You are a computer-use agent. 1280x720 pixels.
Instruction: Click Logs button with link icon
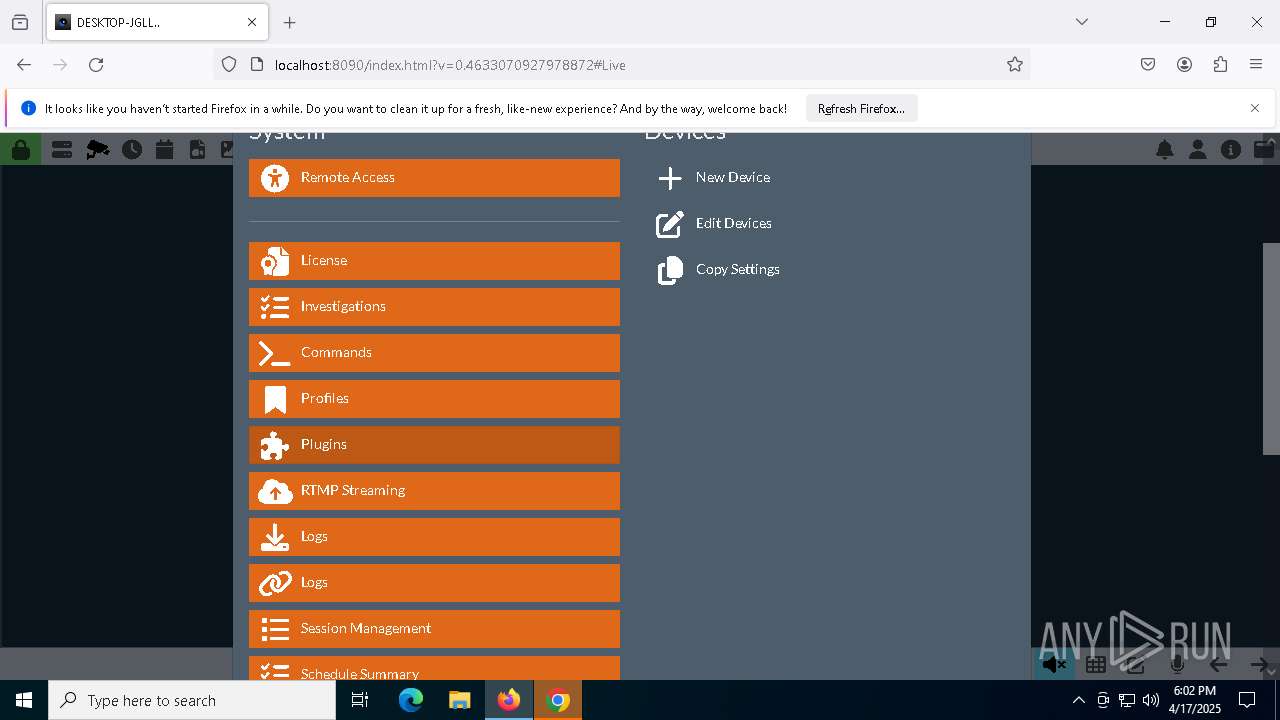(434, 583)
